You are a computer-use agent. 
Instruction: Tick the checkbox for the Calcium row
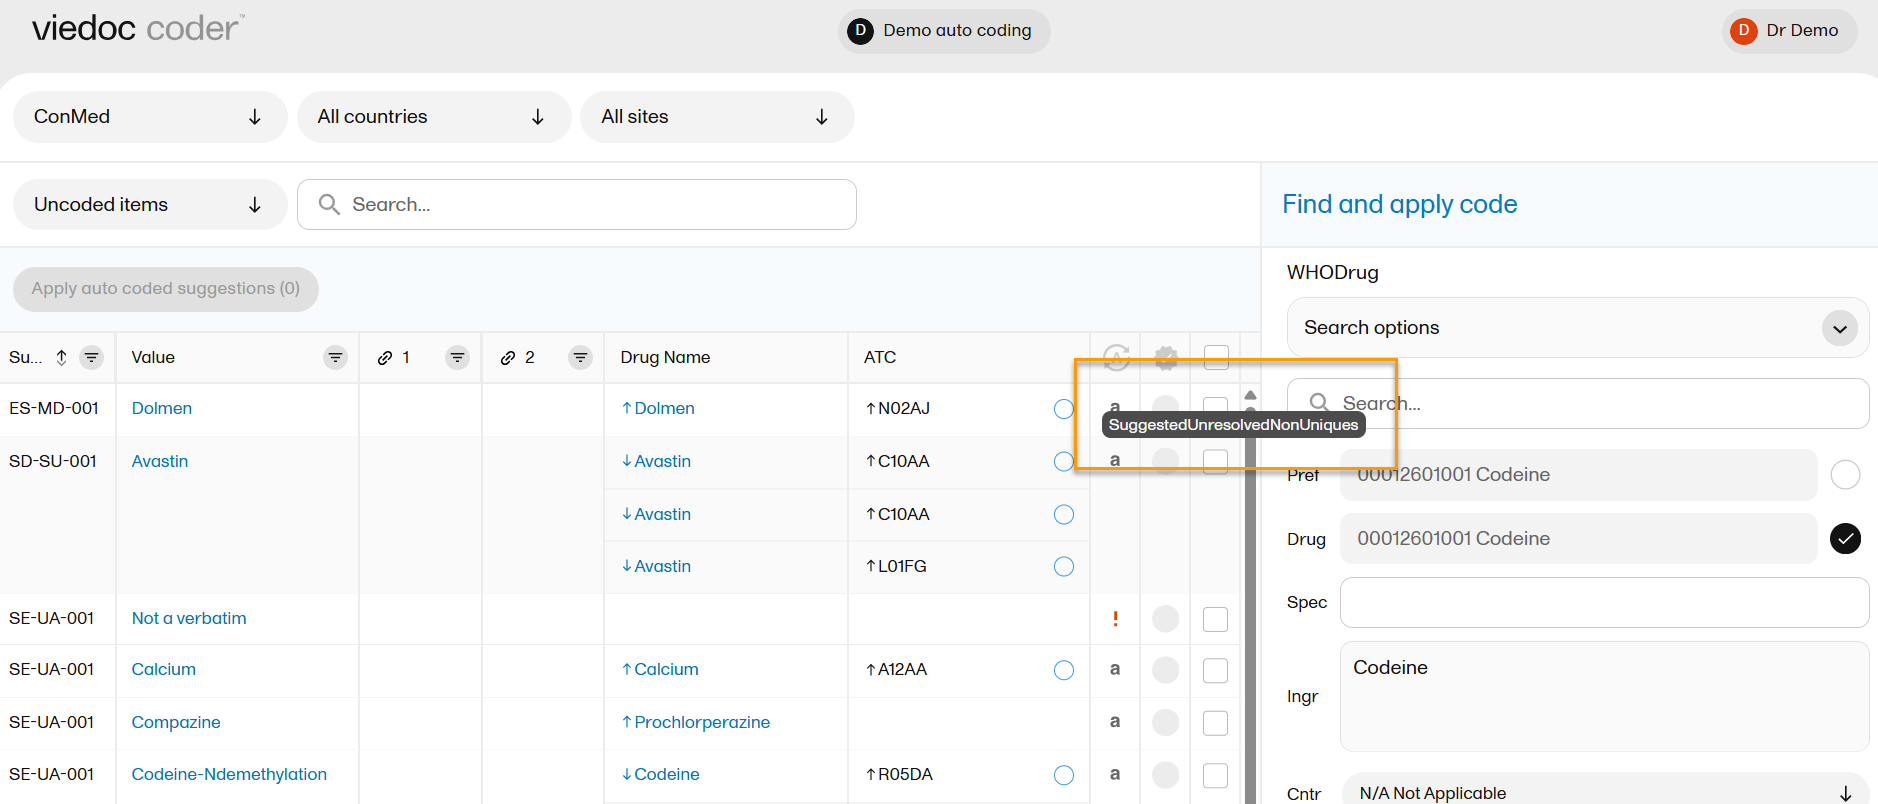pos(1215,670)
